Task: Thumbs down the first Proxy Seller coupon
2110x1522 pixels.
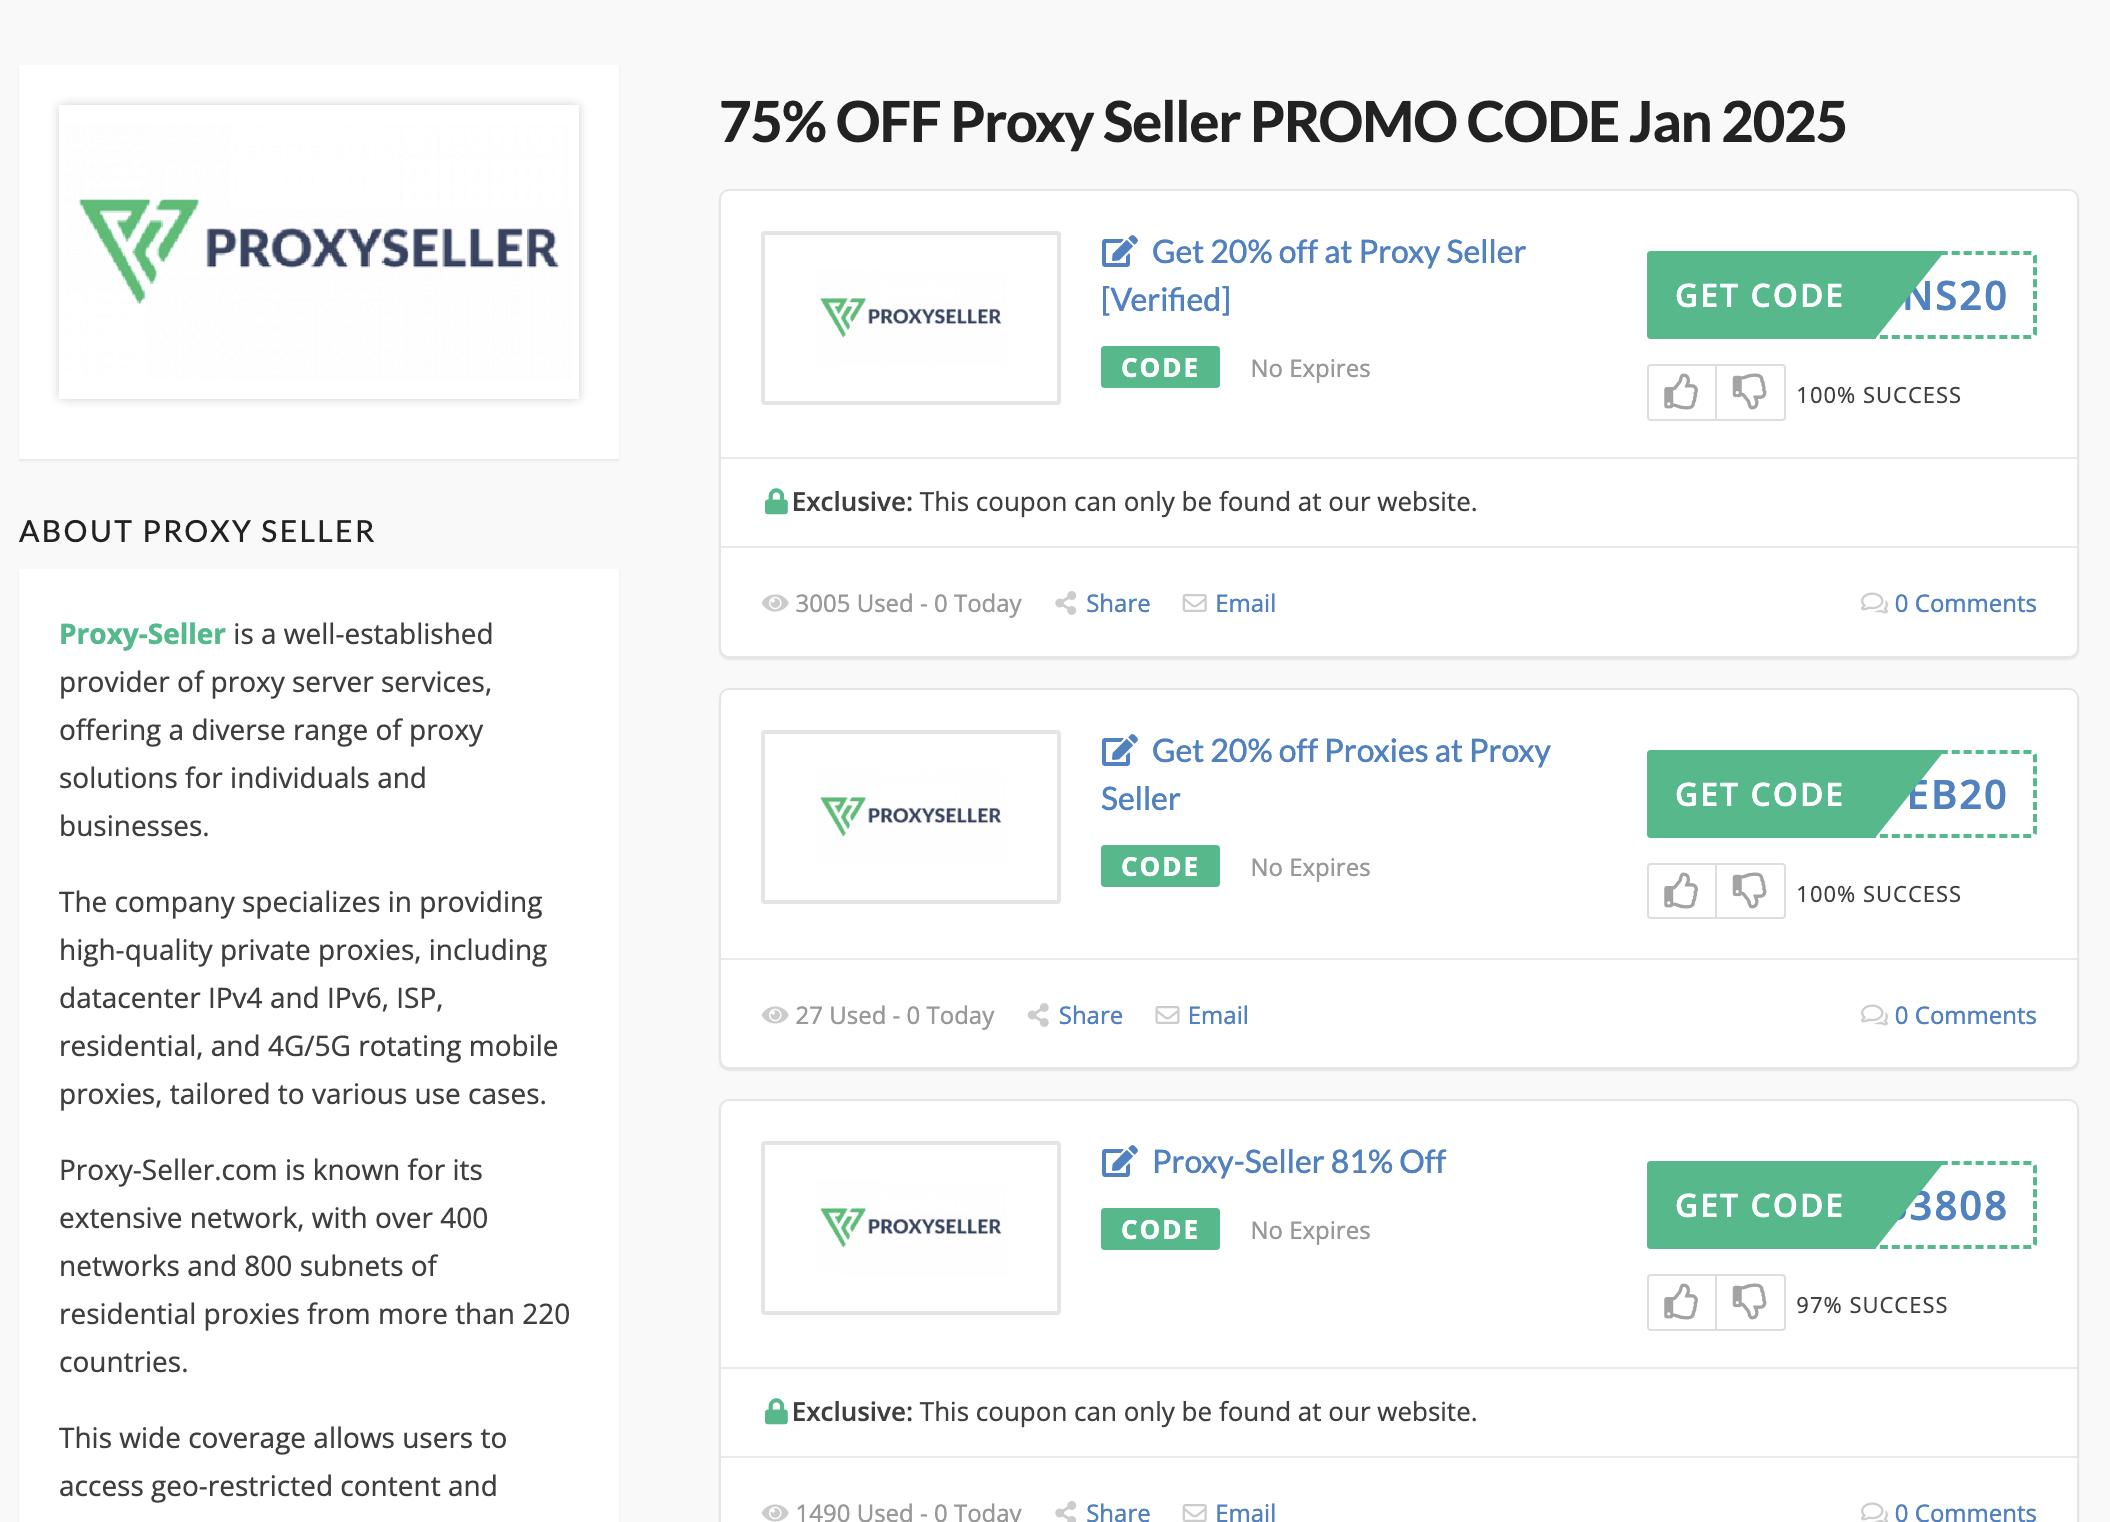Action: [1750, 393]
